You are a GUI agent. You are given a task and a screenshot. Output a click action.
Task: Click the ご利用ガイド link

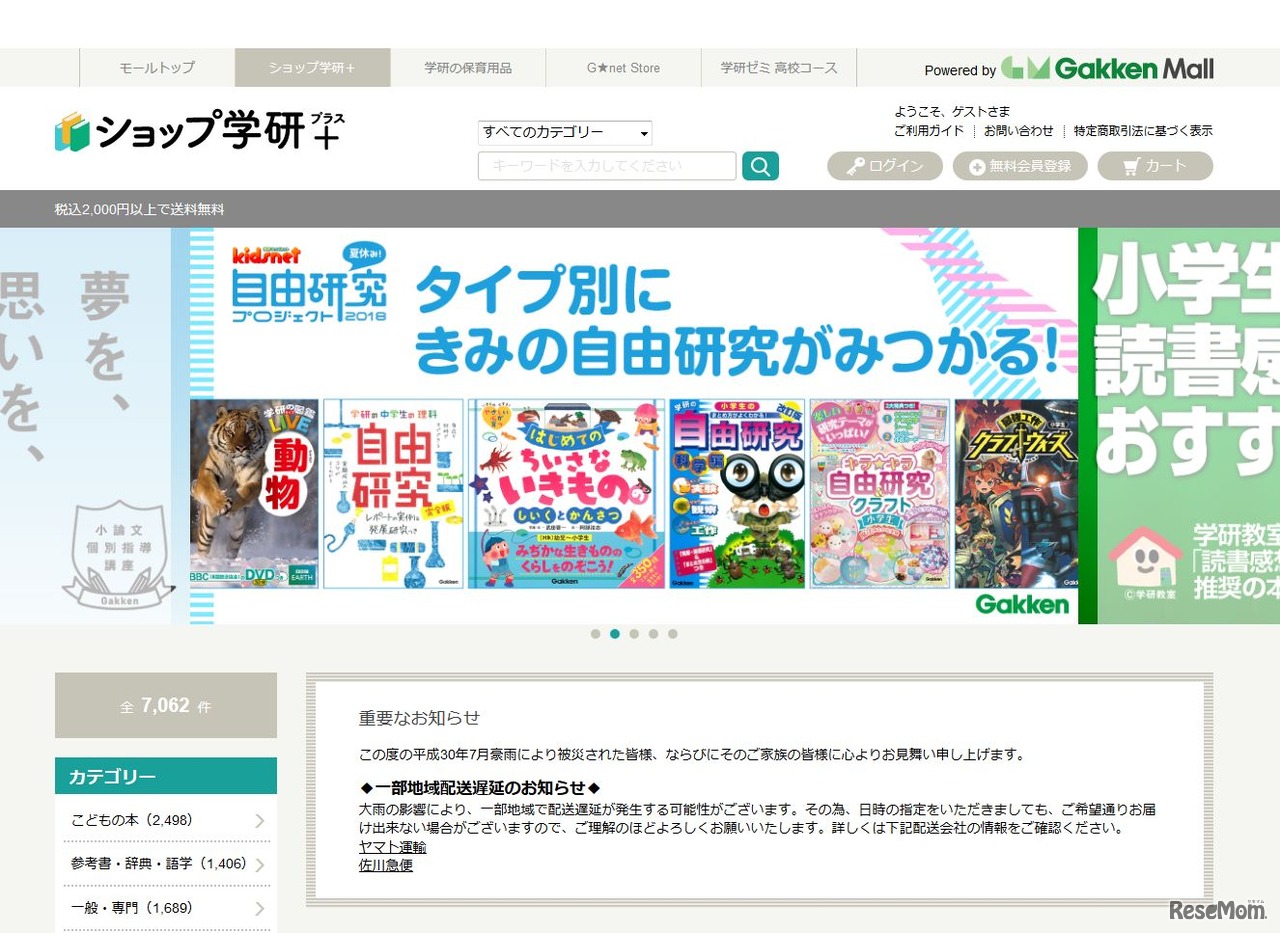pos(930,130)
